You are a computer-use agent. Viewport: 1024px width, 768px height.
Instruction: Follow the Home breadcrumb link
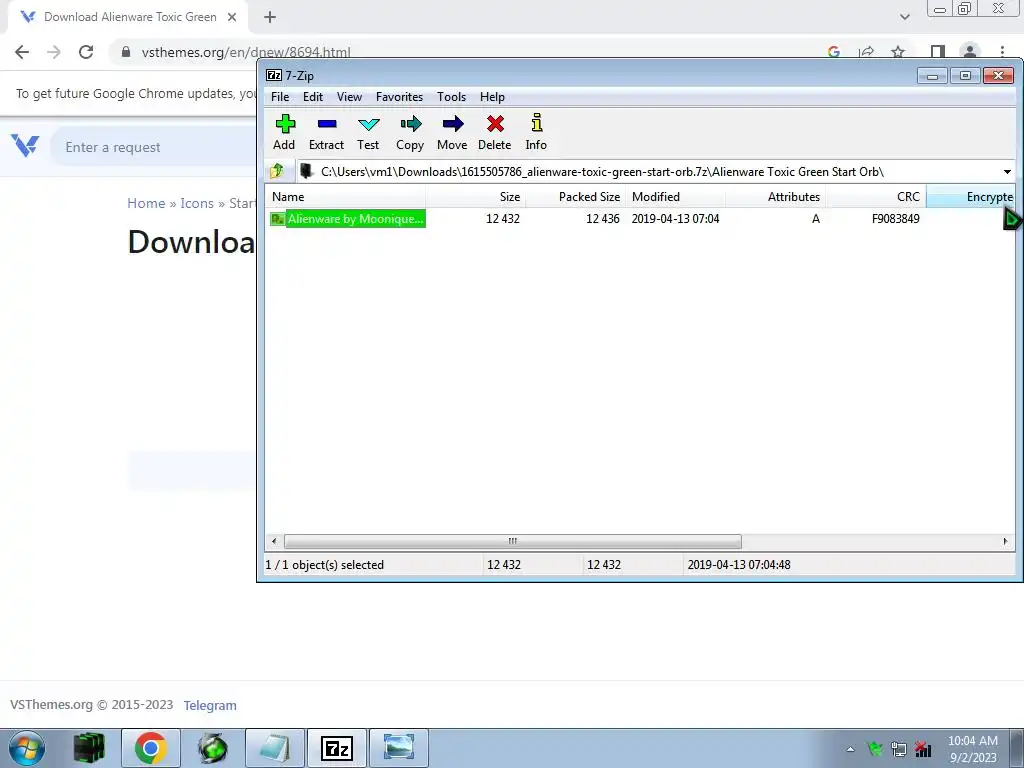click(x=146, y=203)
